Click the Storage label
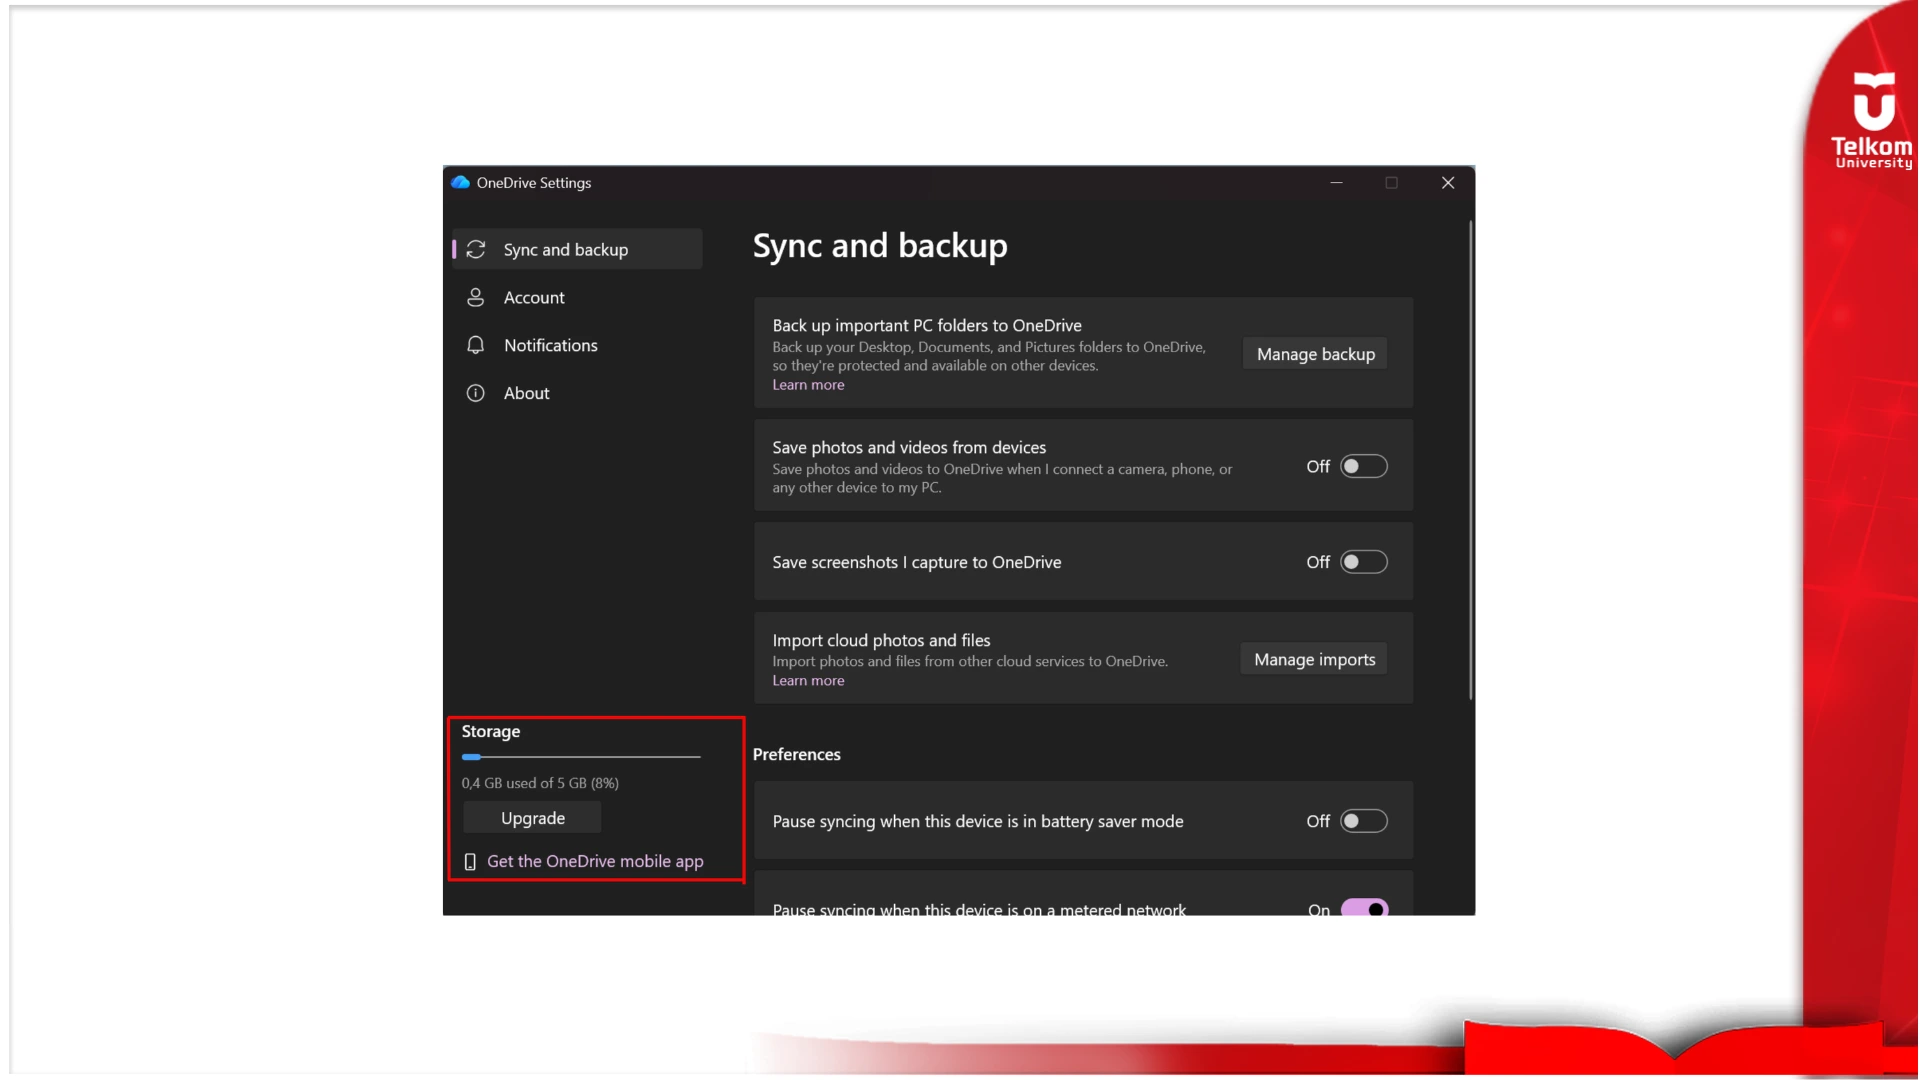Viewport: 1920px width, 1080px height. (490, 731)
